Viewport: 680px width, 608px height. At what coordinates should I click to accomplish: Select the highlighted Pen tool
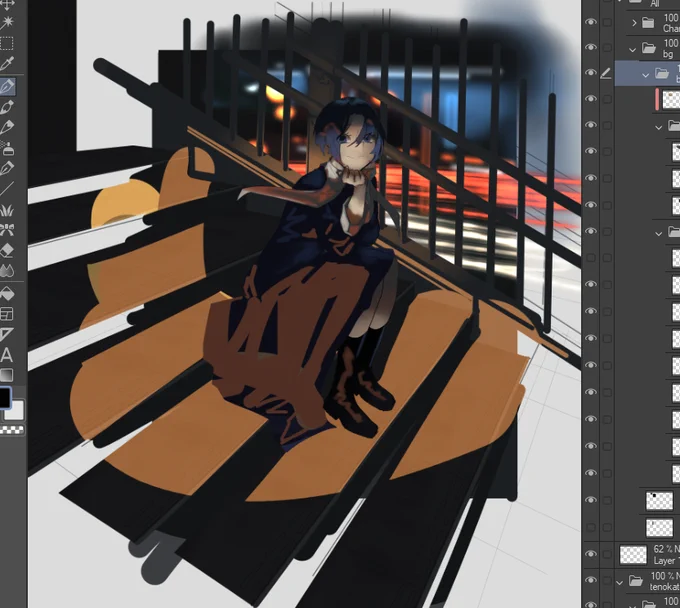[7, 86]
